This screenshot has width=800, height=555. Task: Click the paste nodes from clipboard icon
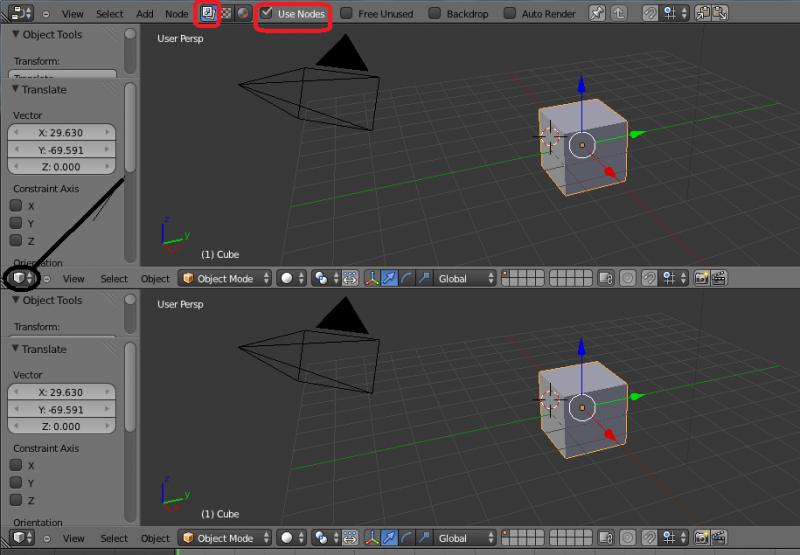coord(719,13)
